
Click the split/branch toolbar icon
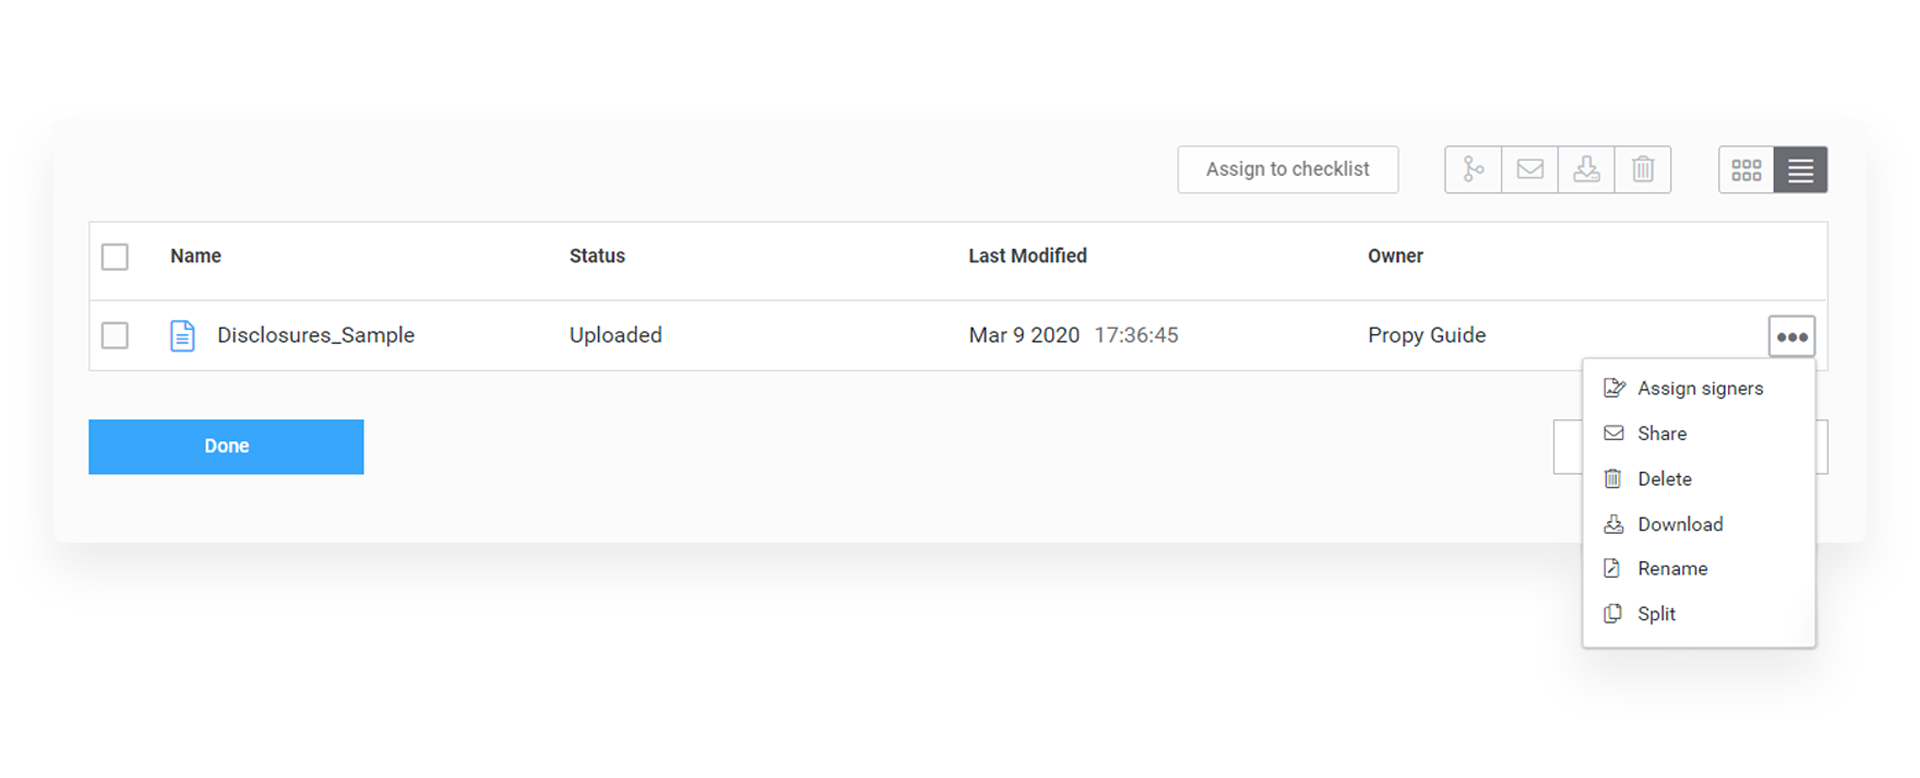tap(1473, 169)
